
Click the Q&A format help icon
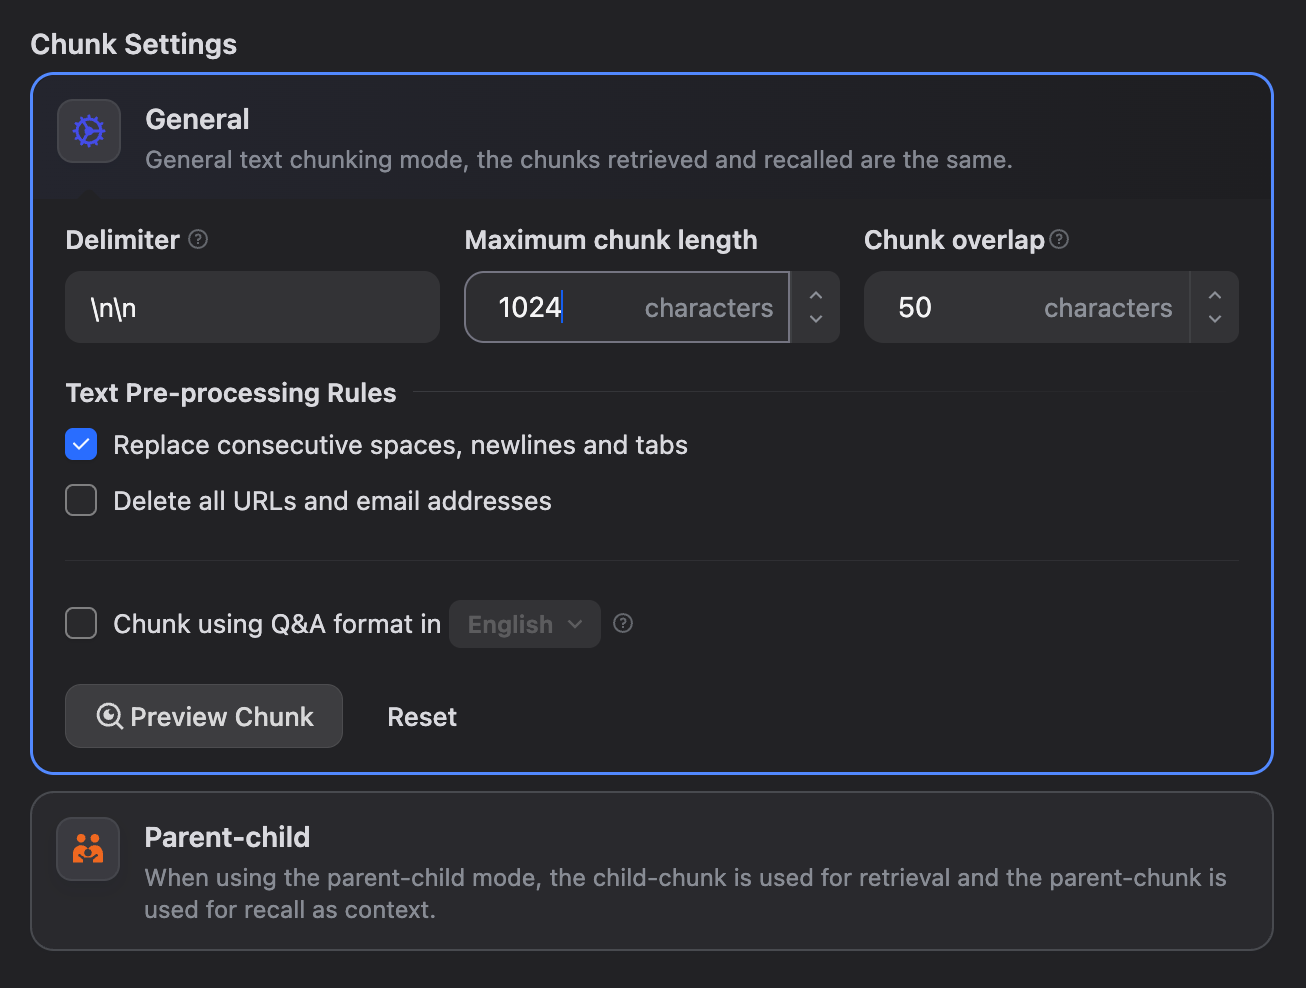point(623,623)
